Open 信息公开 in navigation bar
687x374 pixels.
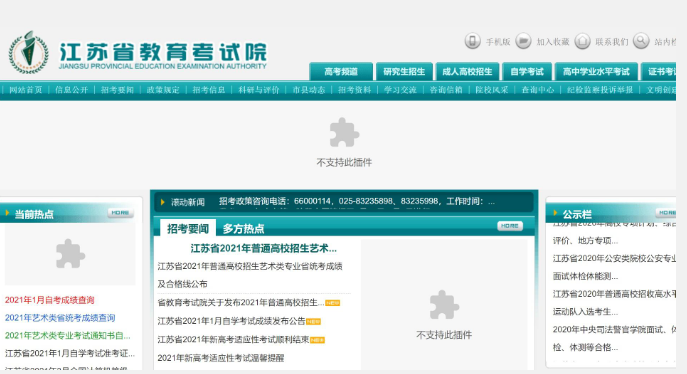pos(71,90)
